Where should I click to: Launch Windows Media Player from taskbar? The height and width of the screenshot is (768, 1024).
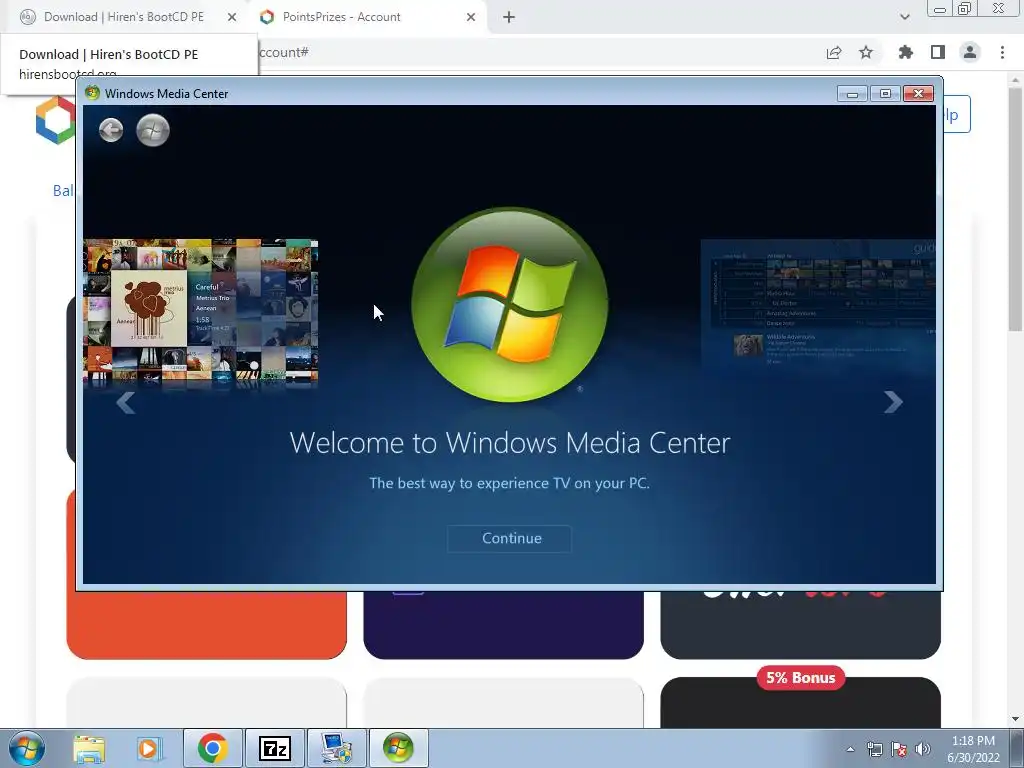coord(150,748)
